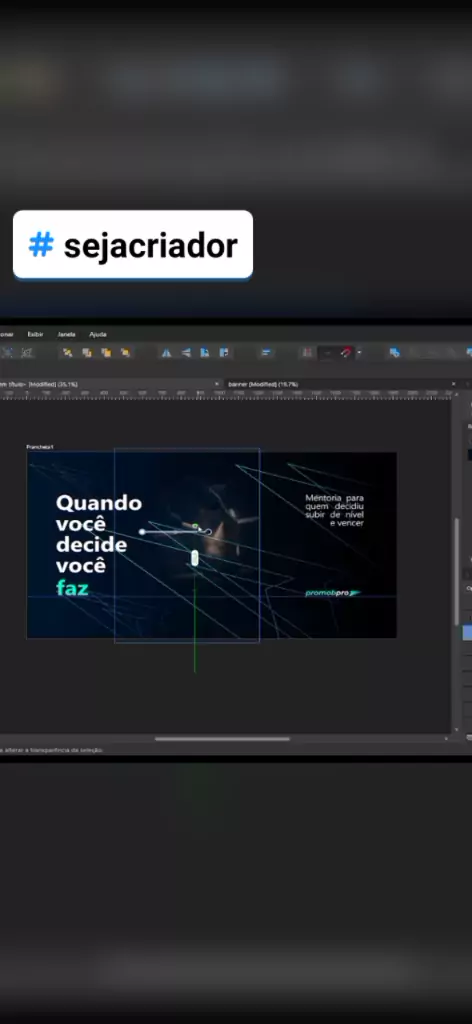472x1024 pixels.
Task: Click the horizontal scrollbar below the canvas
Action: (222, 739)
